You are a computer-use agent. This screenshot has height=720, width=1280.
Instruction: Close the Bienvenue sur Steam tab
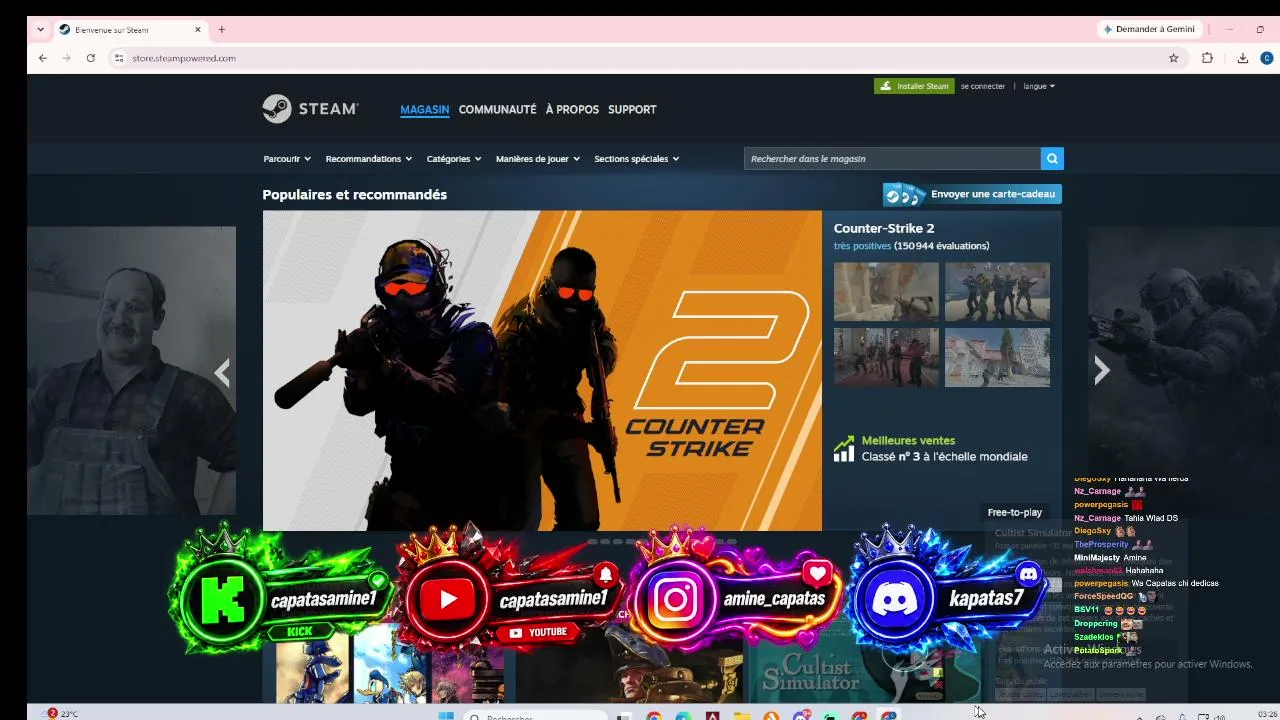coord(198,29)
